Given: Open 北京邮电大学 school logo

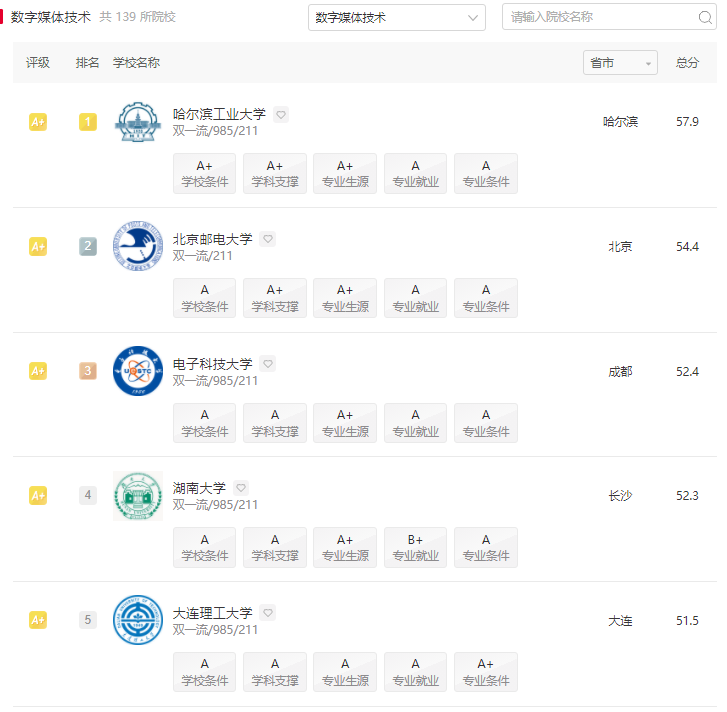Looking at the screenshot, I should 138,246.
